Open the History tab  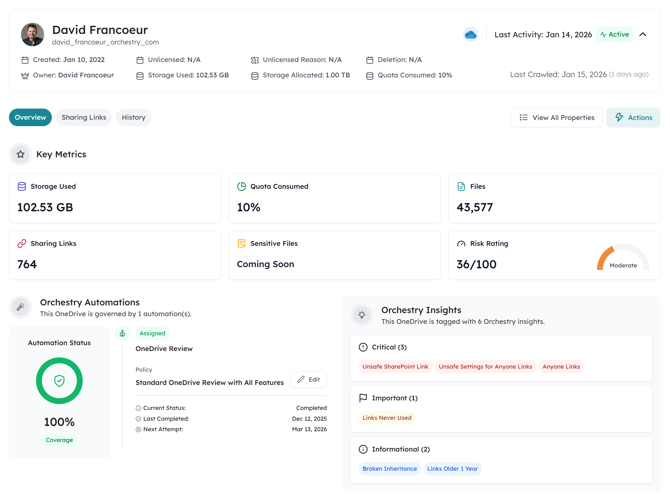point(133,118)
